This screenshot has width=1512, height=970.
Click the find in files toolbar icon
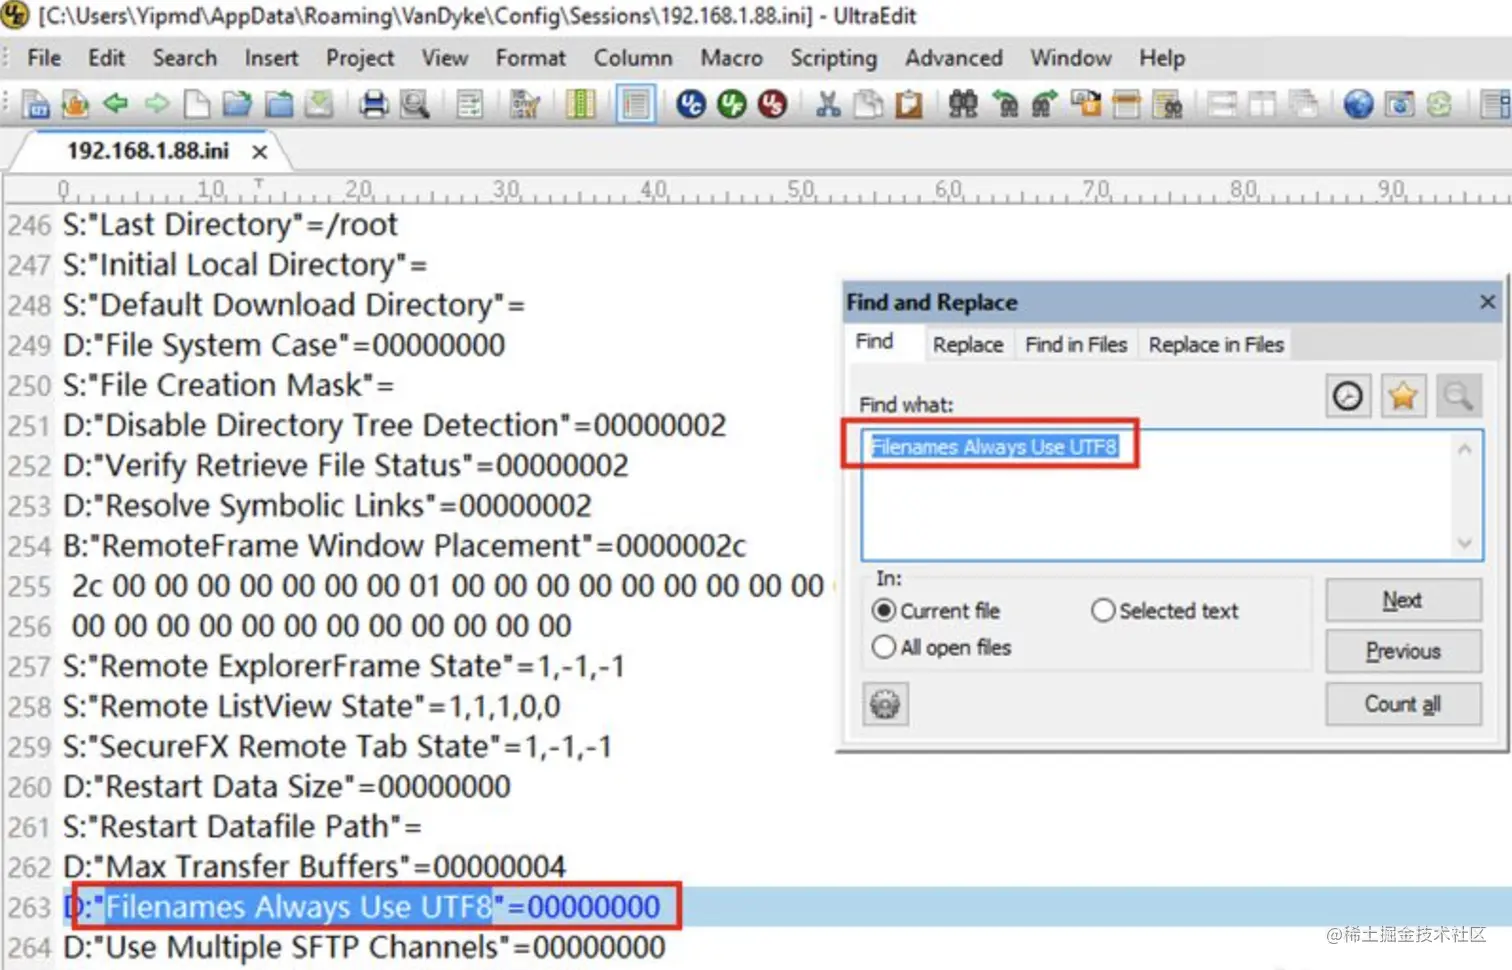tap(1167, 103)
